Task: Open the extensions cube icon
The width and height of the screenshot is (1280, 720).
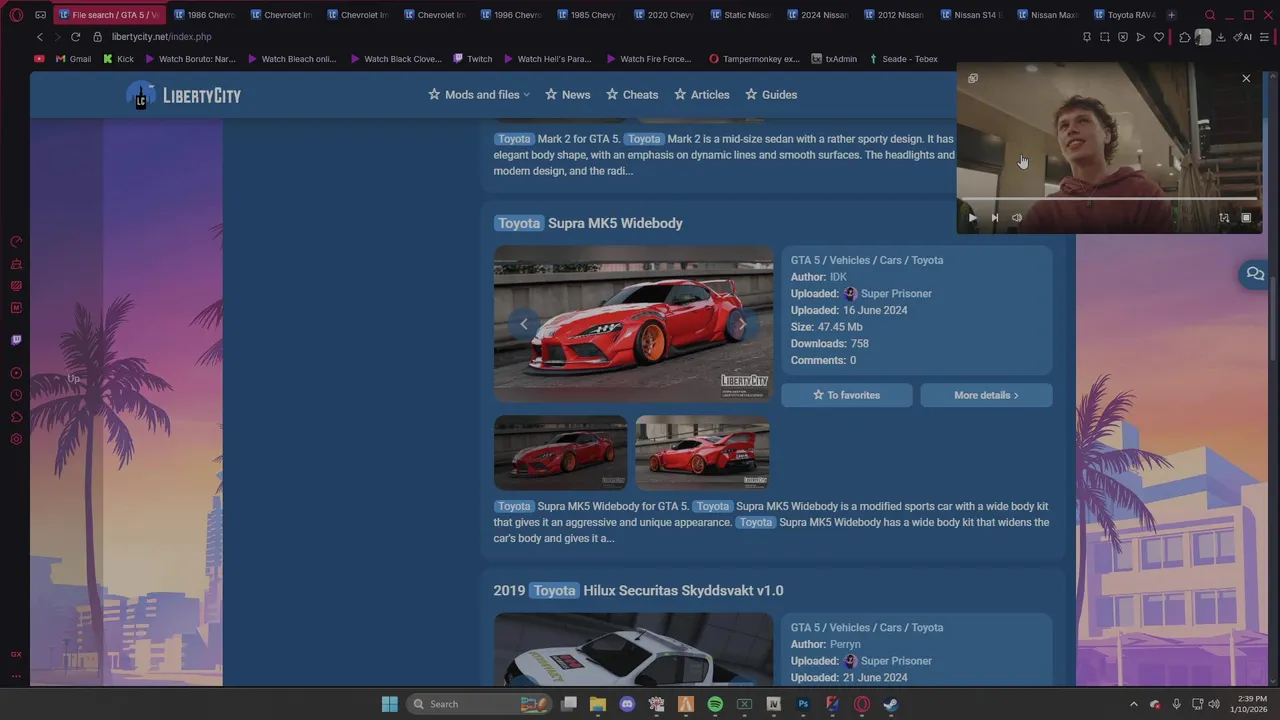Action: [x=1185, y=37]
